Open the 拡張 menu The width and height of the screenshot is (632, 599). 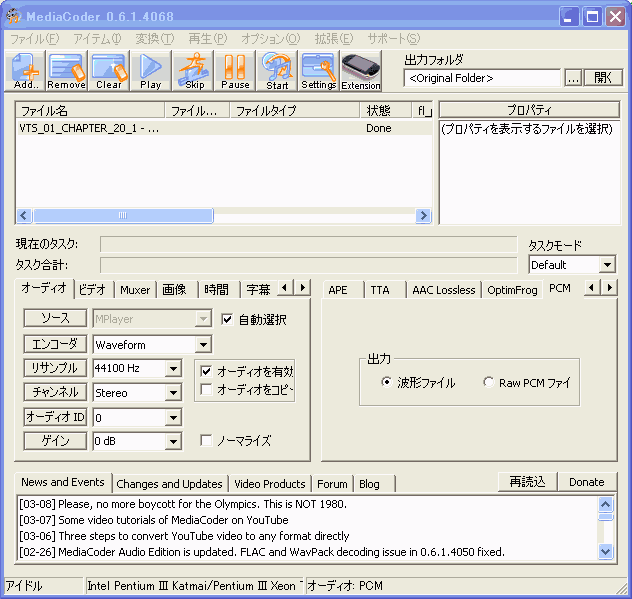[x=334, y=39]
